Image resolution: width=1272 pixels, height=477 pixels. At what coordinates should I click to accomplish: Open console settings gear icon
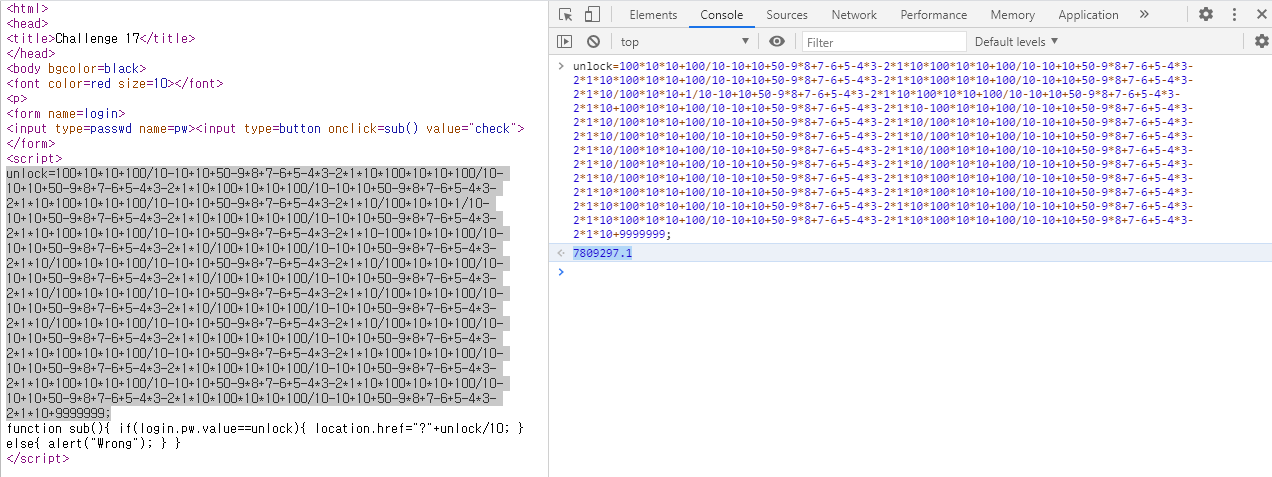[1261, 41]
